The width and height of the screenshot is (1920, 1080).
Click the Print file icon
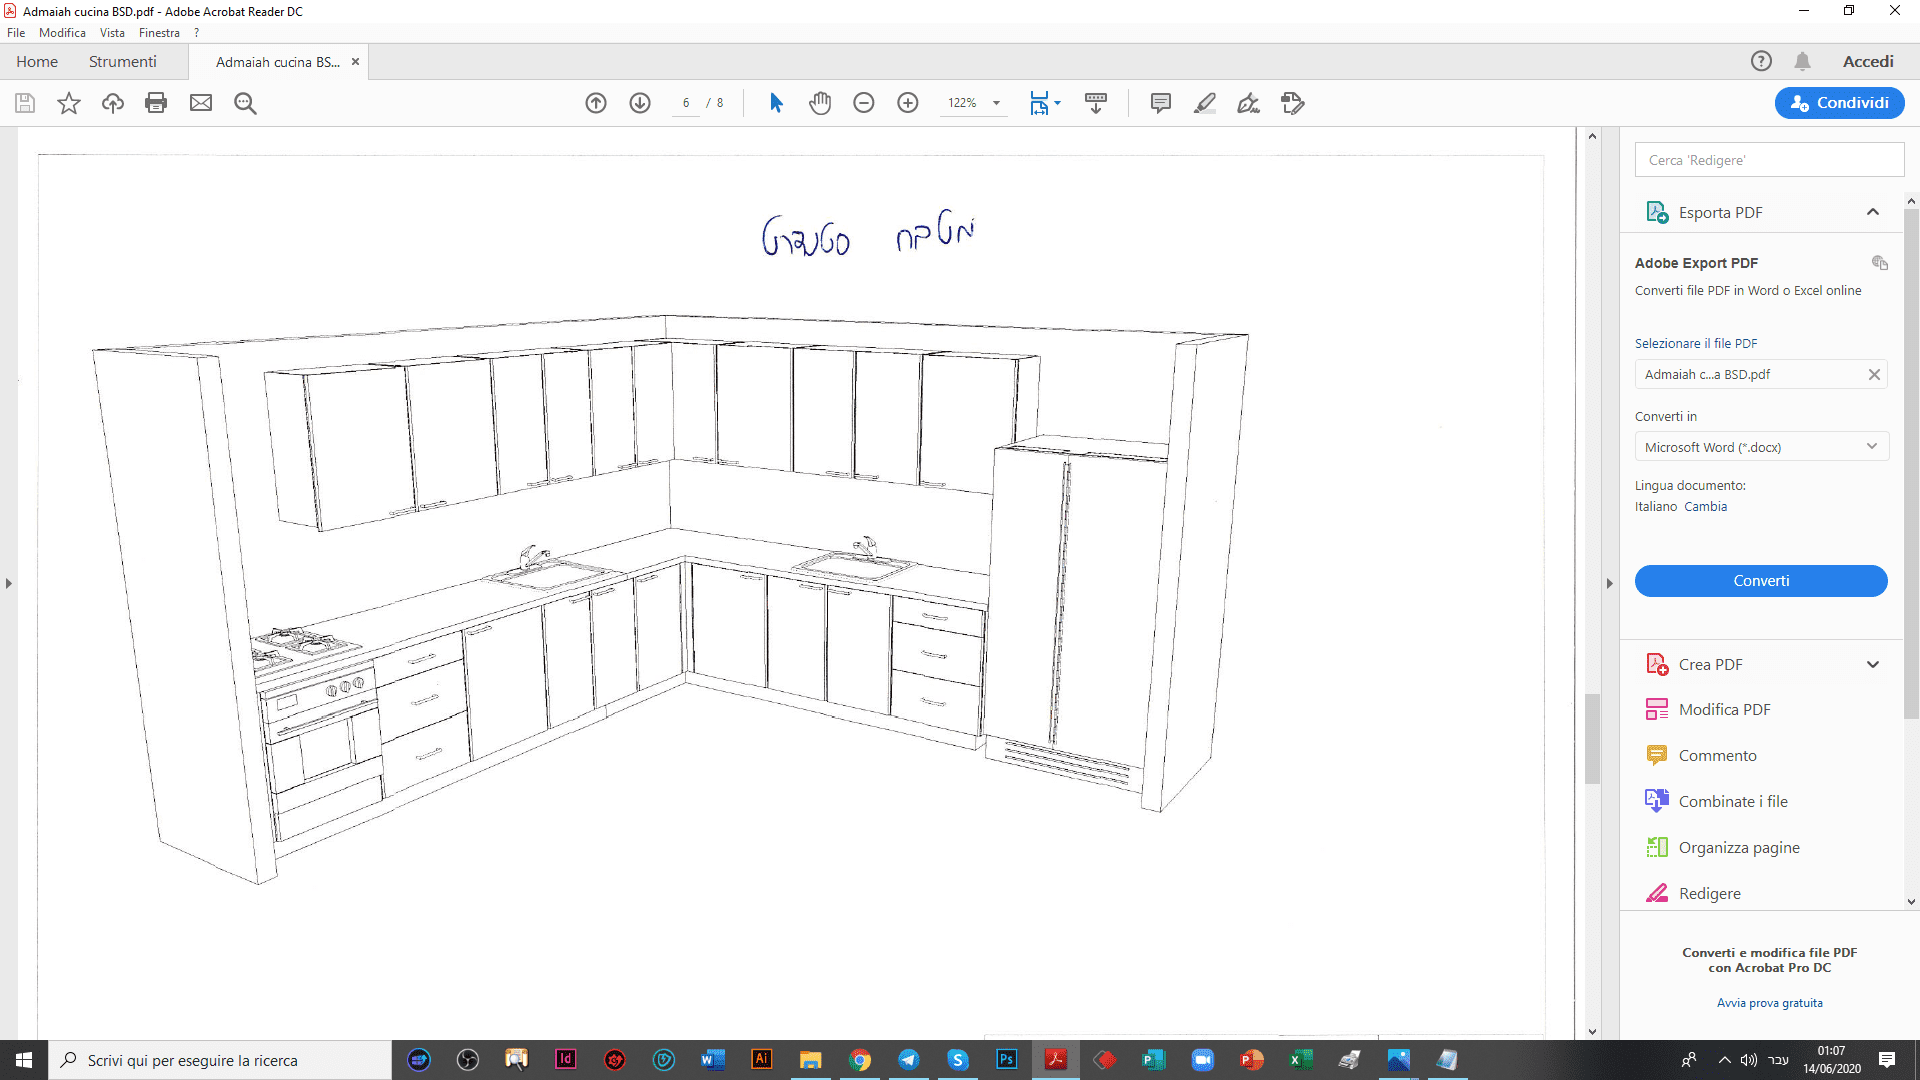(x=156, y=103)
